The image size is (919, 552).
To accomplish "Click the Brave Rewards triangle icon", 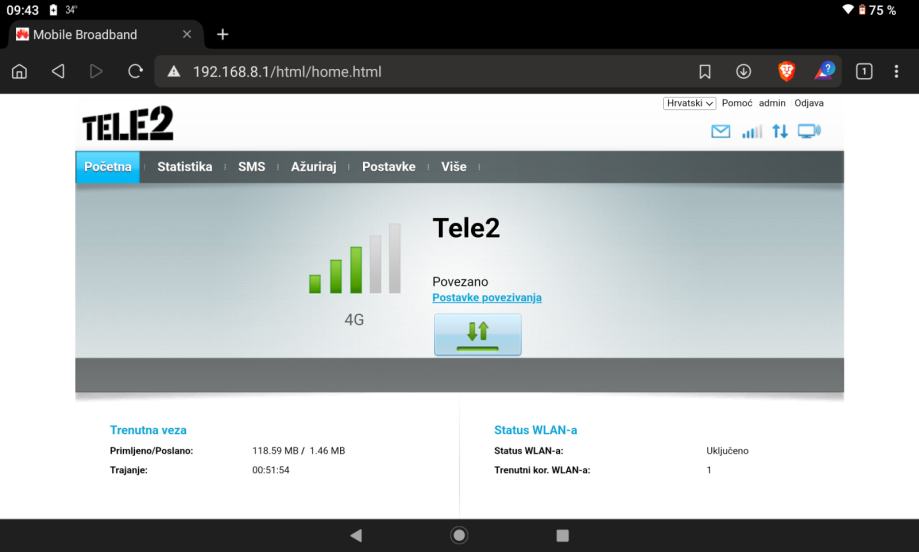I will 824,71.
